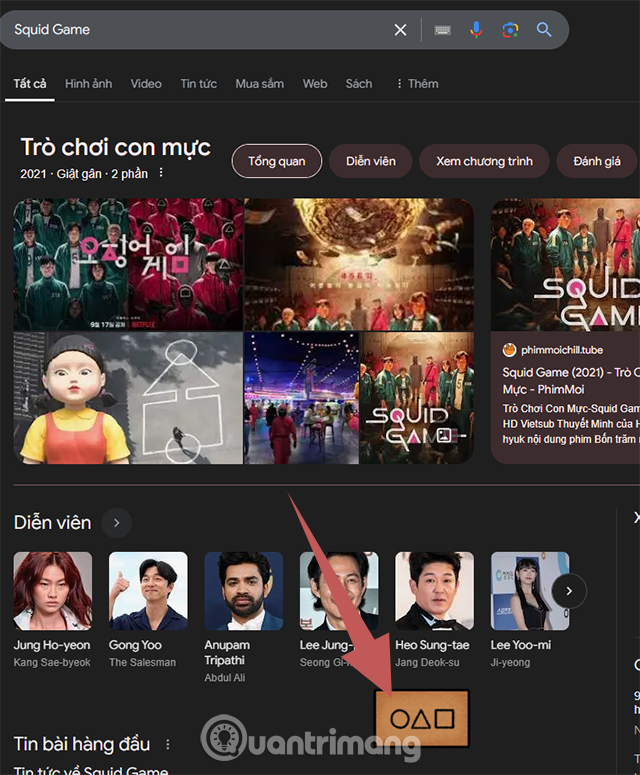Open the giant doll image thumbnail
The height and width of the screenshot is (775, 640).
pos(128,398)
